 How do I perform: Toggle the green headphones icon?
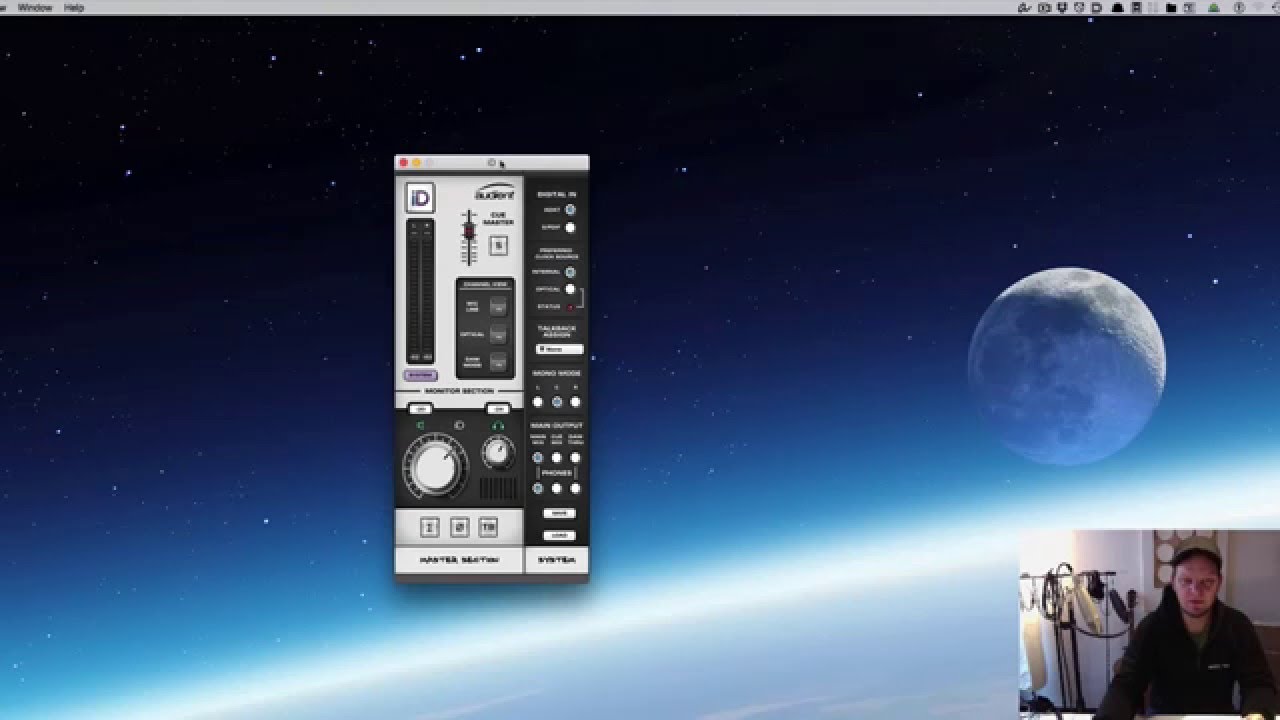pyautogui.click(x=498, y=426)
